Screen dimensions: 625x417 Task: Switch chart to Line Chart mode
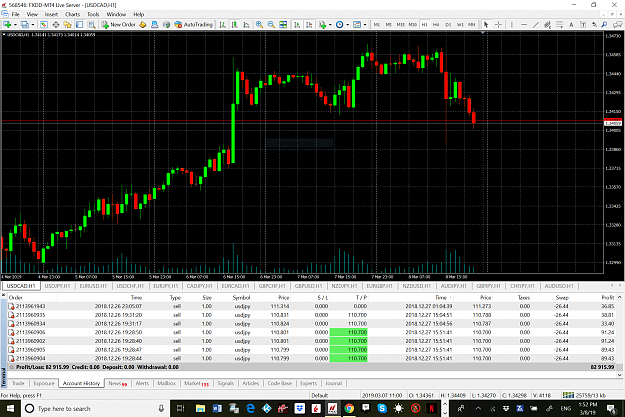click(x=246, y=25)
